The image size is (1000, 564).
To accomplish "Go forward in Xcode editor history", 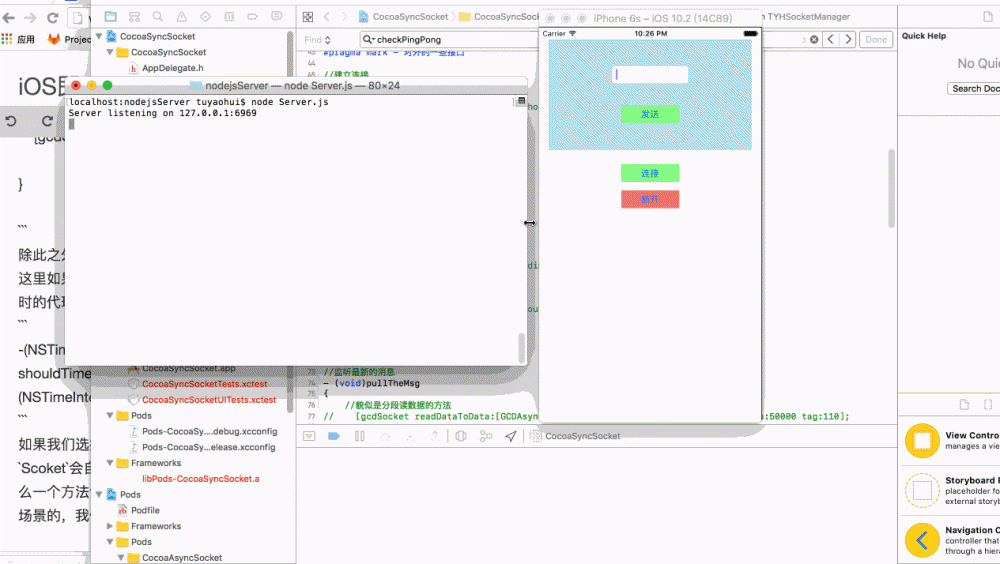I will [345, 17].
